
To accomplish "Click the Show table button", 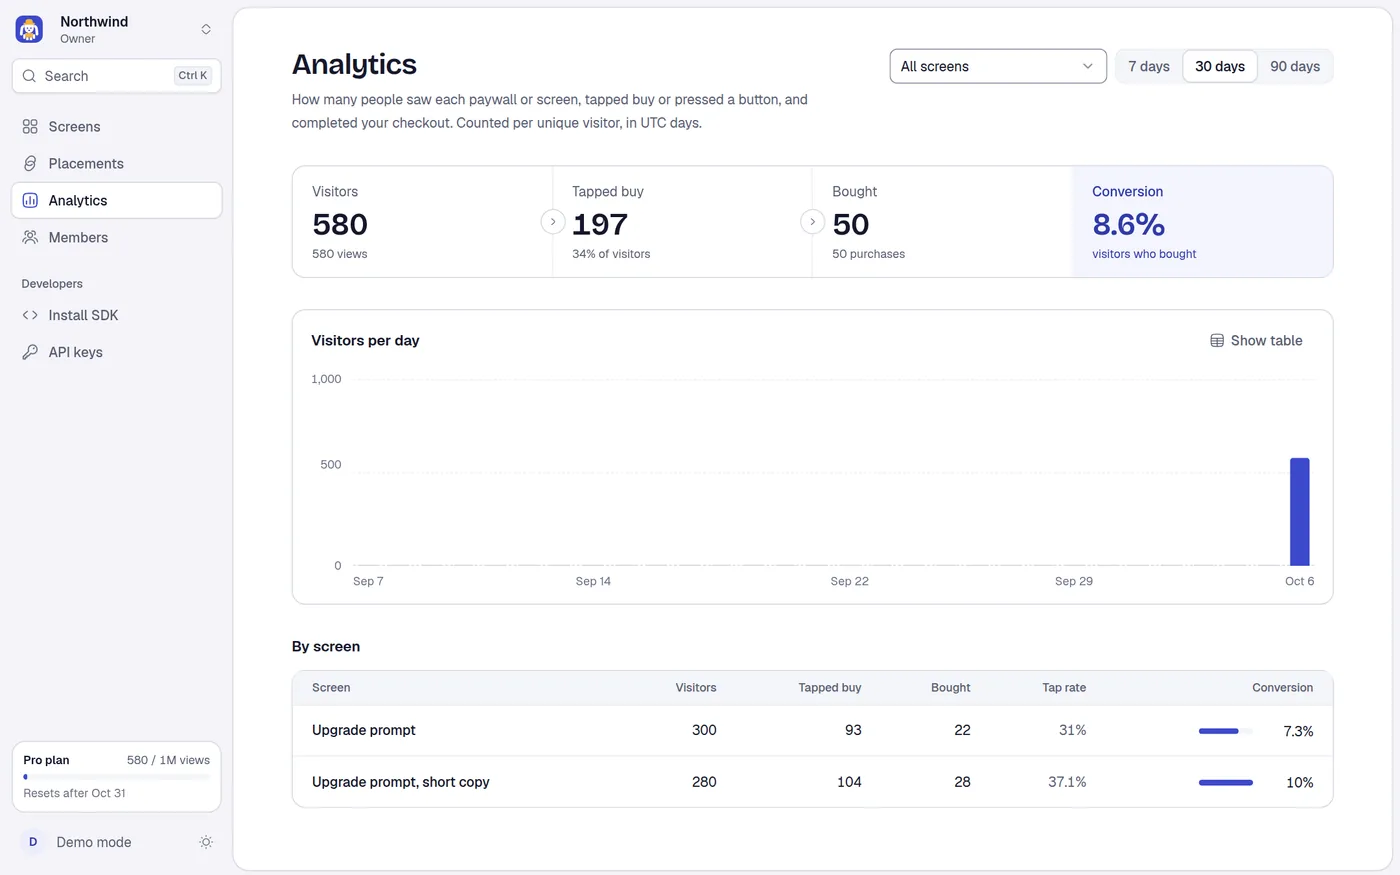I will click(1256, 341).
